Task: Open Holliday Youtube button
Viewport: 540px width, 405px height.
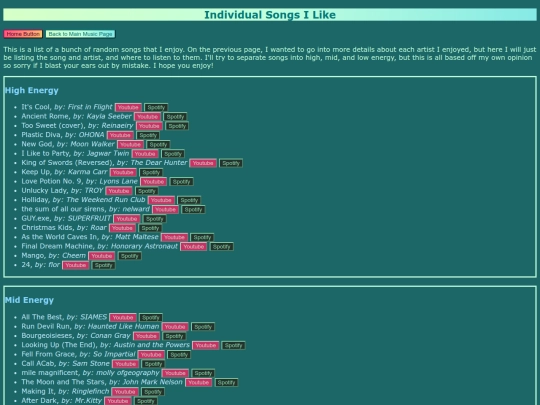Action: click(x=161, y=200)
